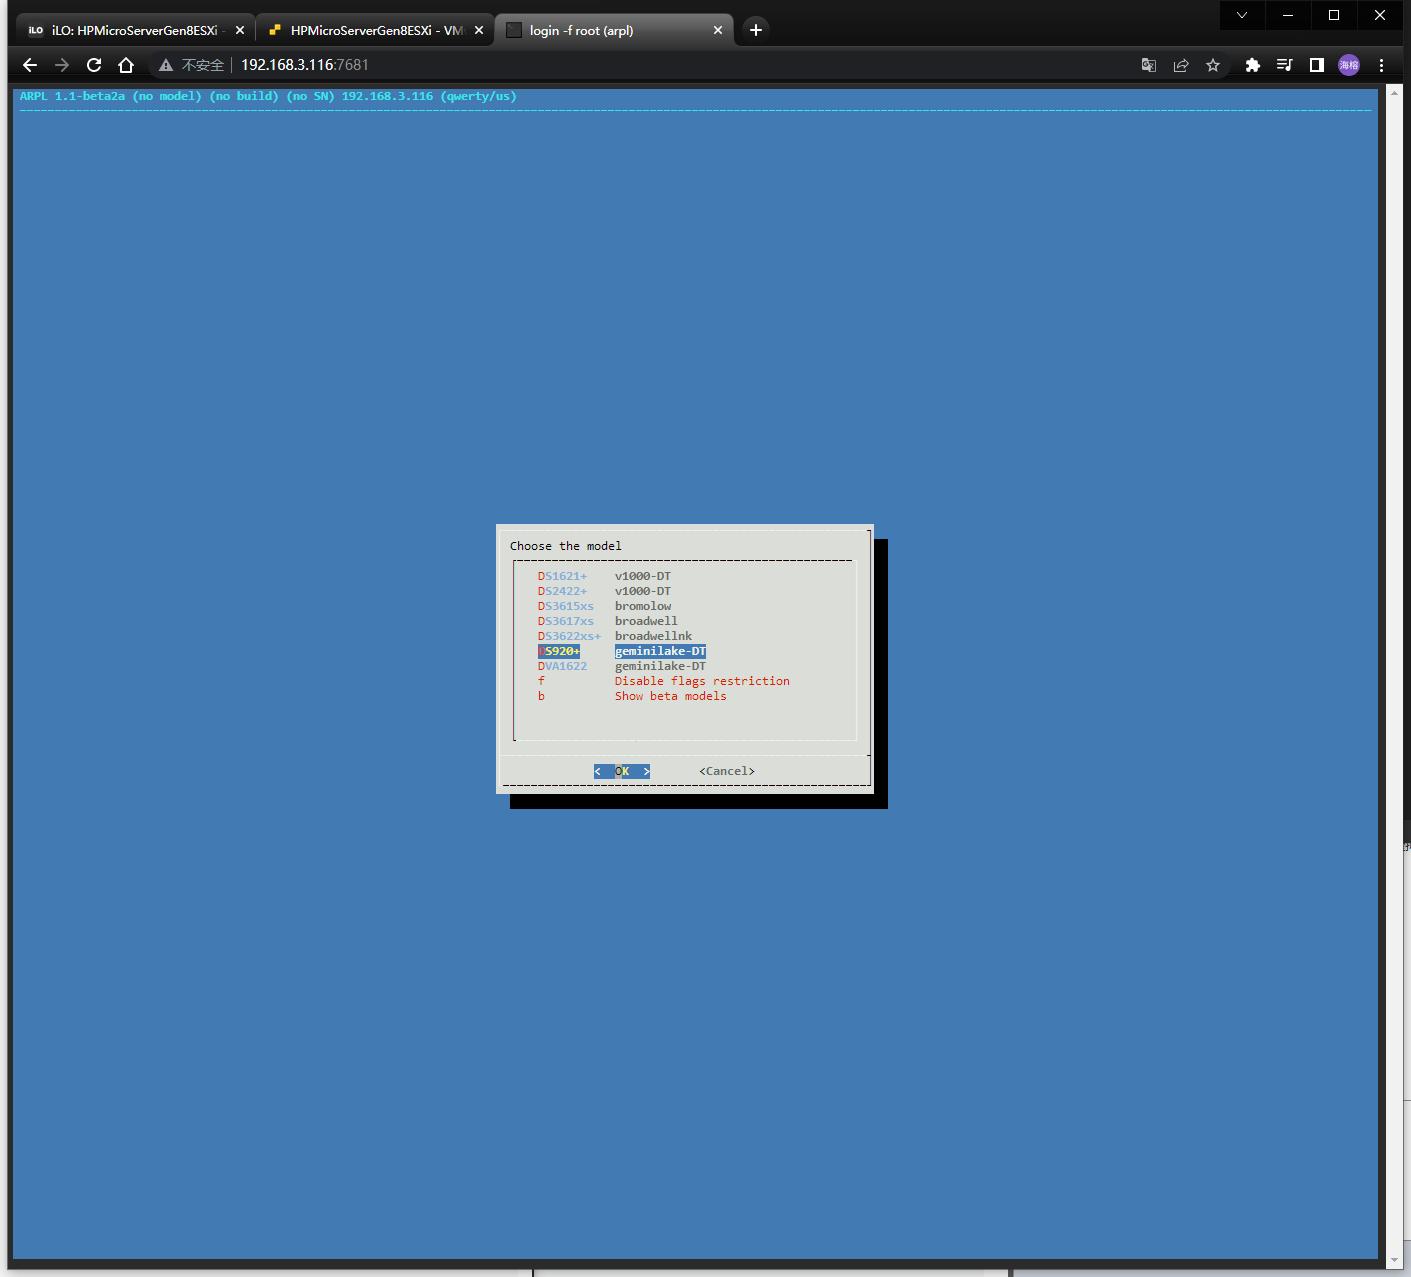Reload the current page
The image size is (1411, 1277).
pos(94,65)
